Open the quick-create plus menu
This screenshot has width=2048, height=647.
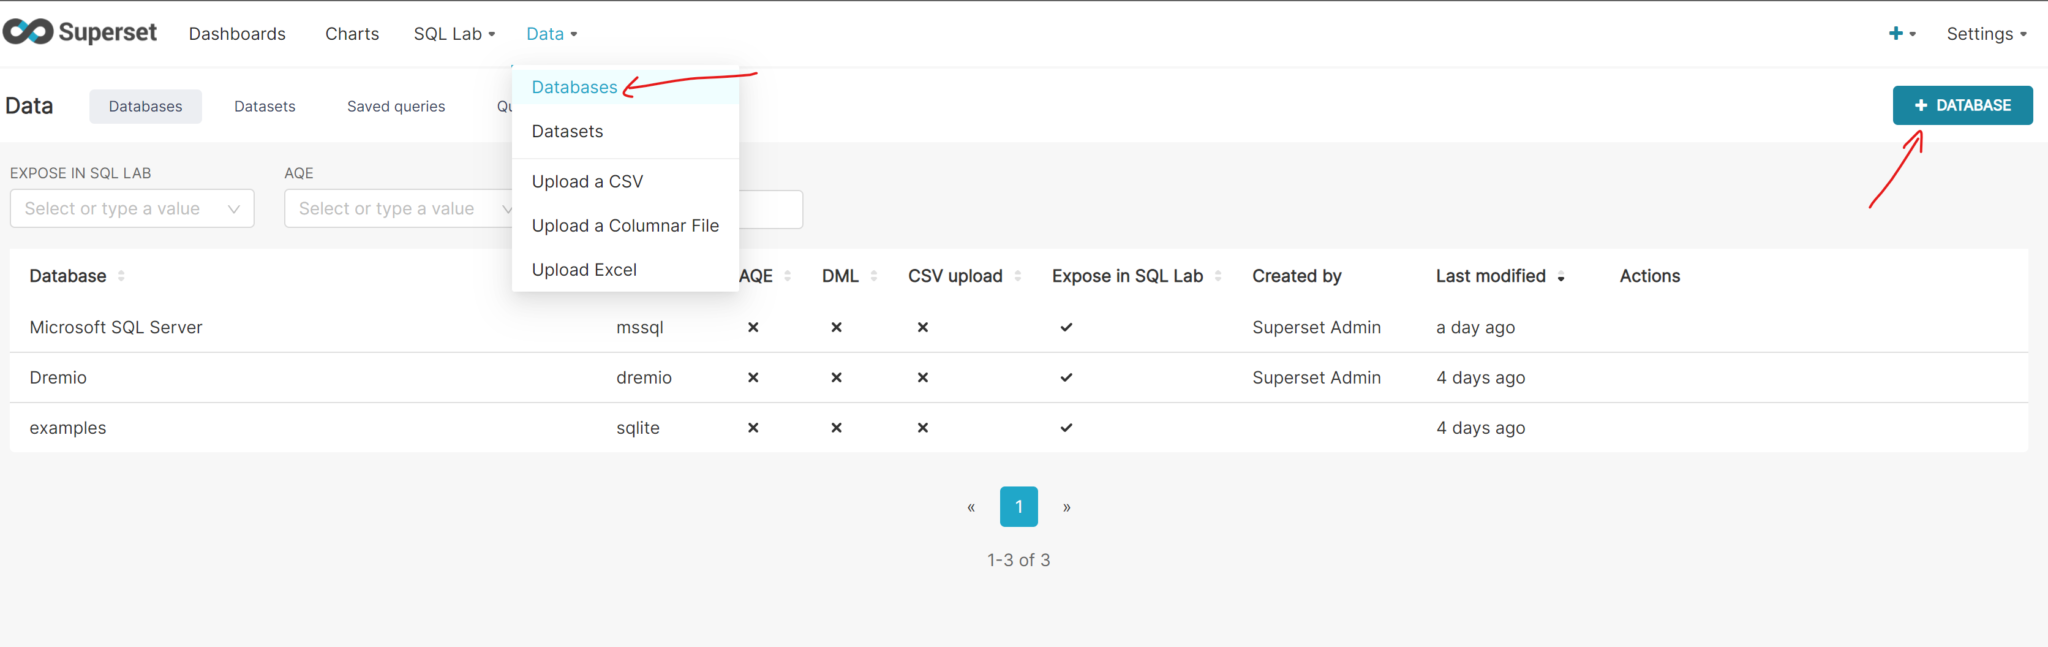coord(1898,33)
